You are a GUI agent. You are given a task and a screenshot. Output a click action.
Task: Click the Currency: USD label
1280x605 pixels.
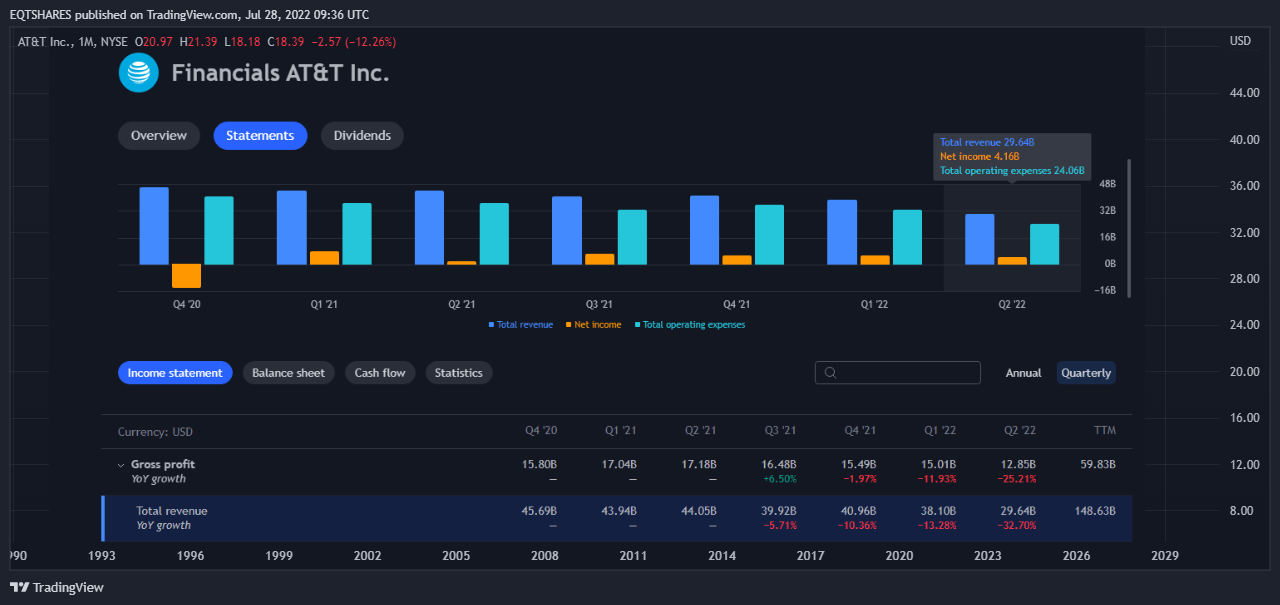(x=155, y=432)
